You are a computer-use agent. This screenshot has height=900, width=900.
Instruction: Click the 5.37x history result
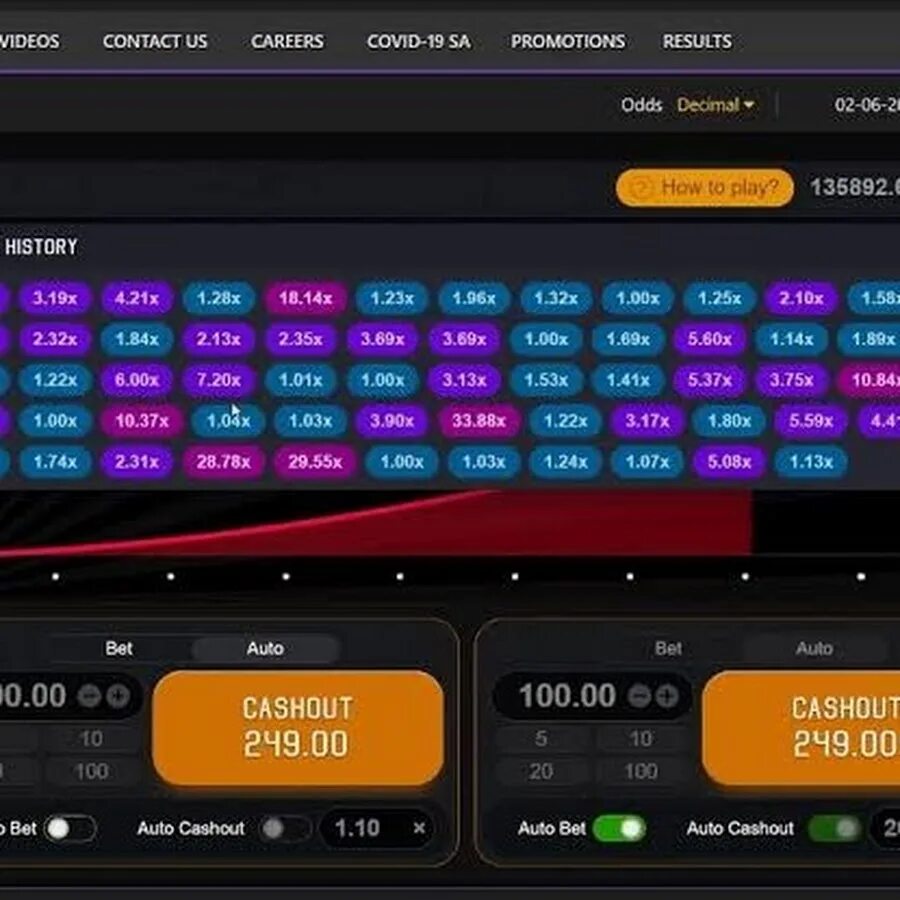(x=709, y=380)
